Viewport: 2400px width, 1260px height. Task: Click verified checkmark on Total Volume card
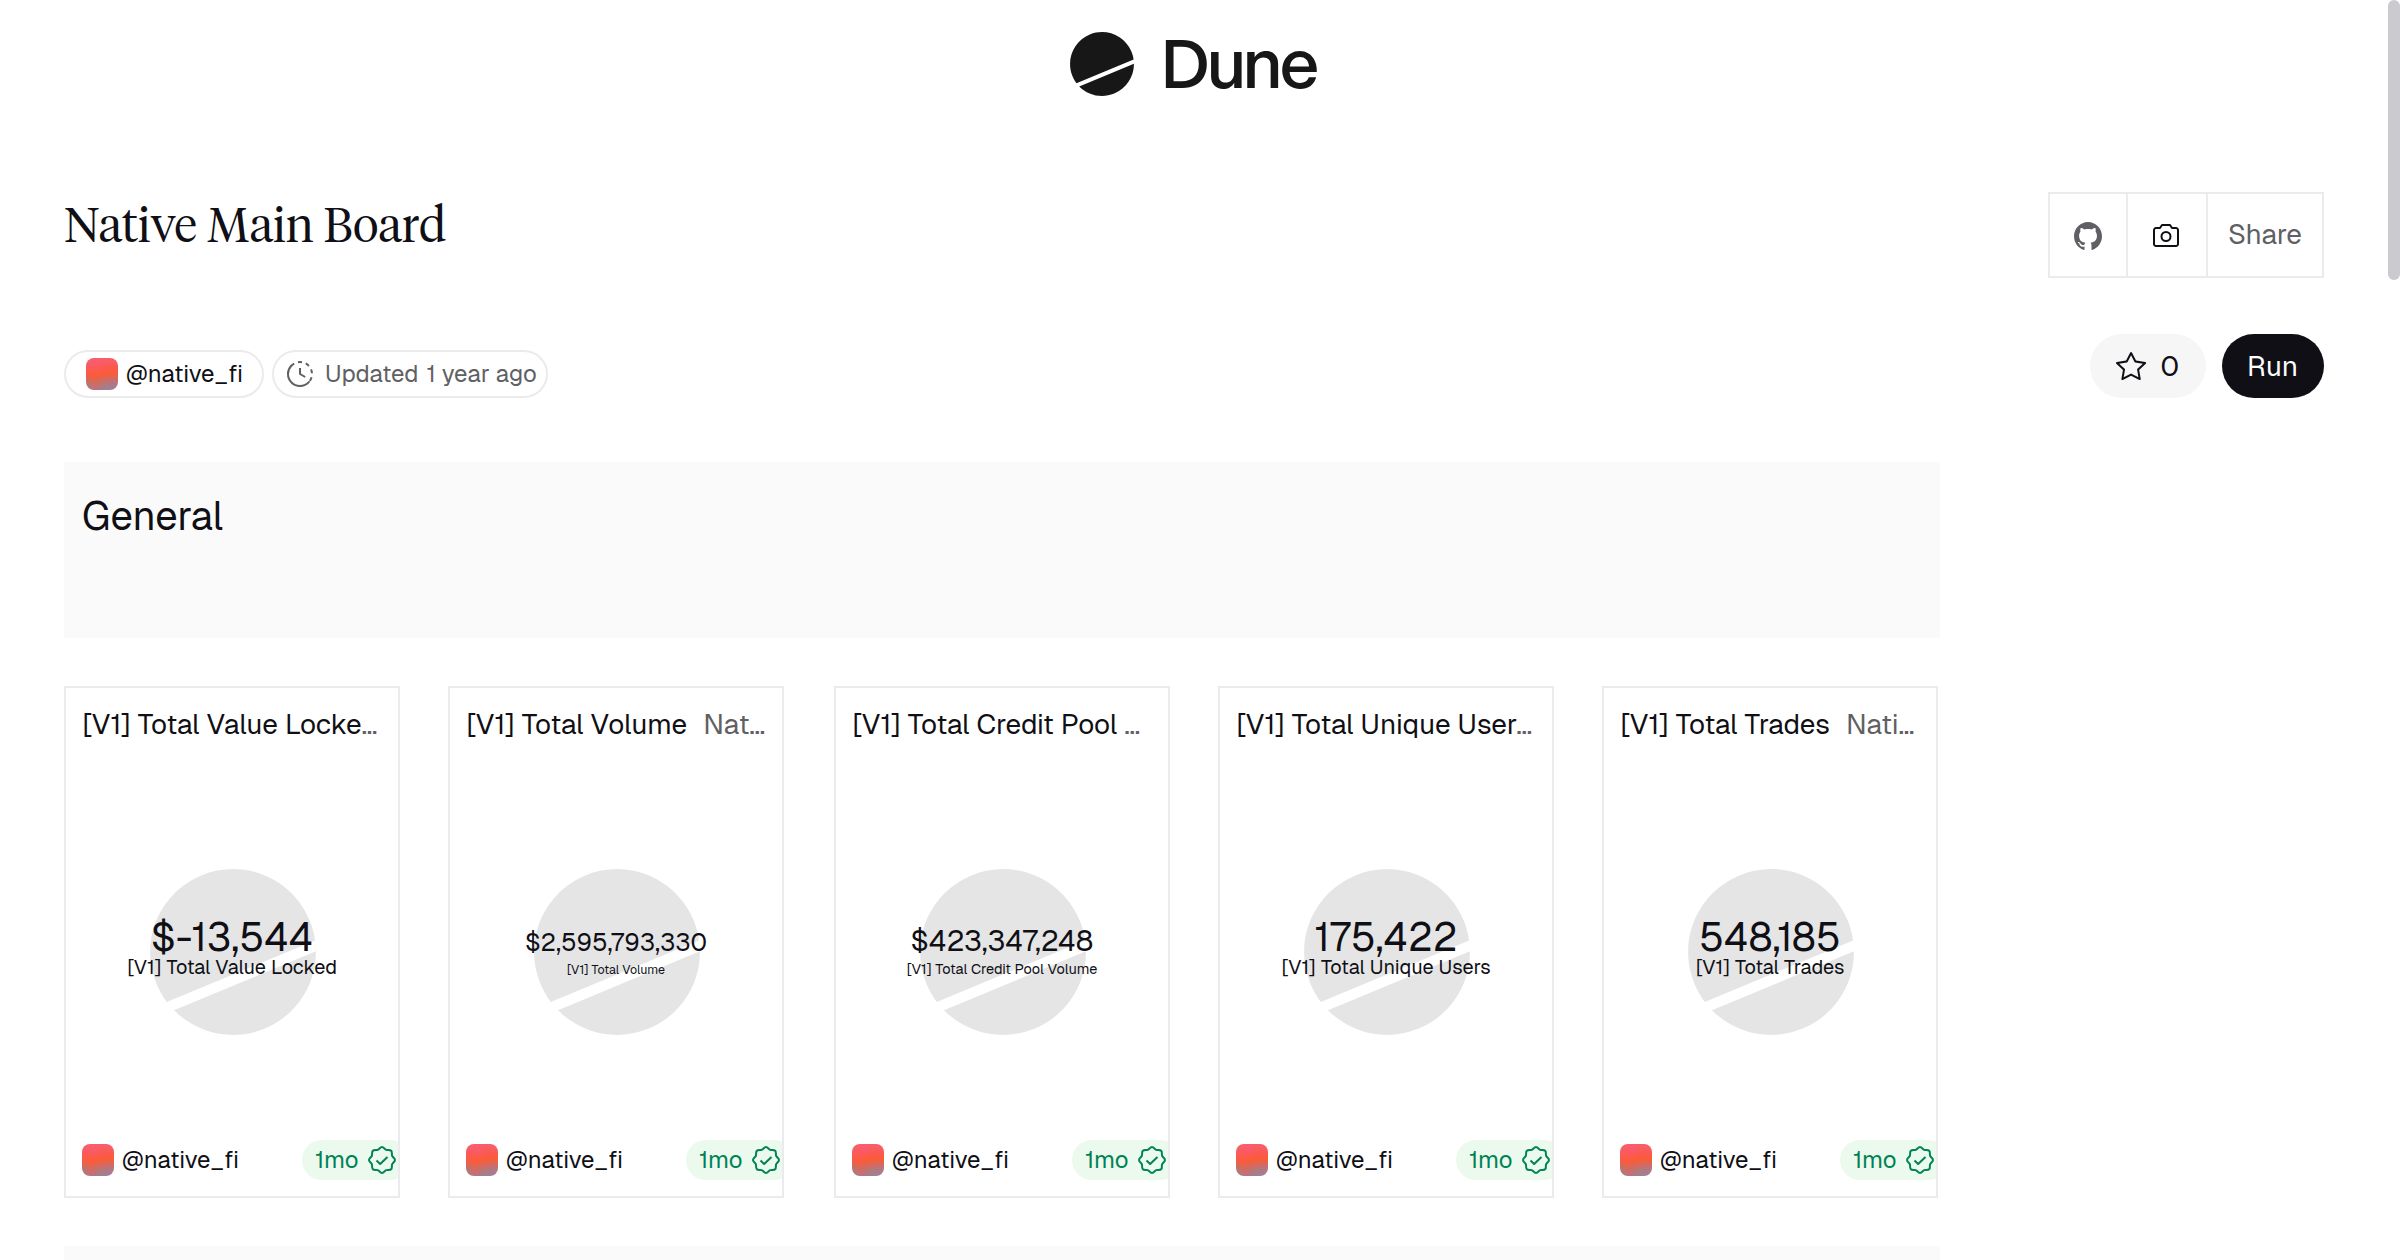(x=766, y=1160)
